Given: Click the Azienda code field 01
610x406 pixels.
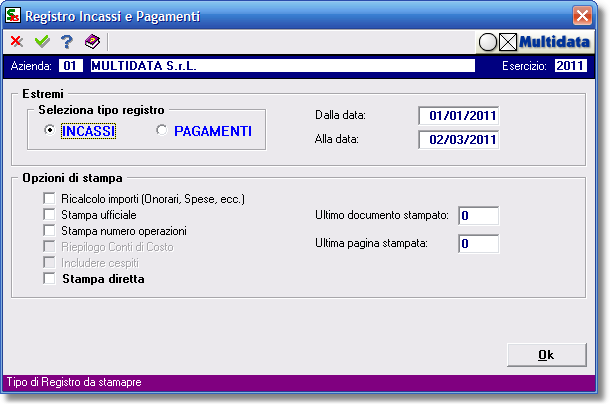Looking at the screenshot, I should click(x=70, y=65).
